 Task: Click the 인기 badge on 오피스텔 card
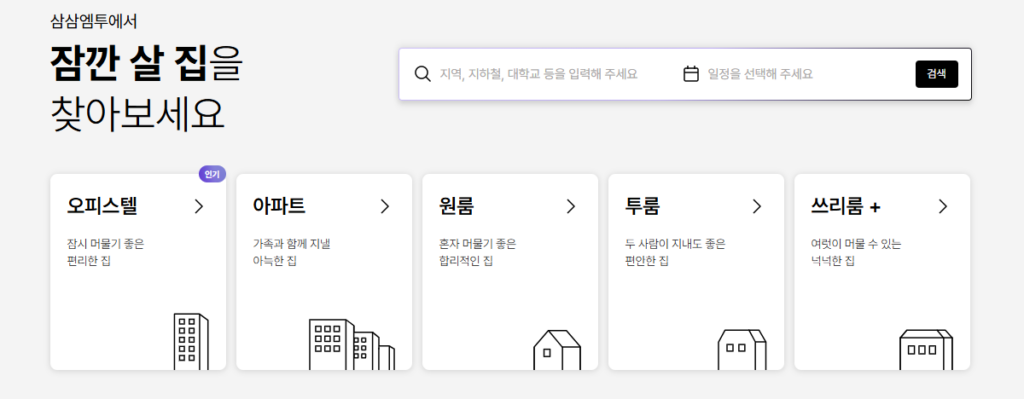(x=212, y=174)
